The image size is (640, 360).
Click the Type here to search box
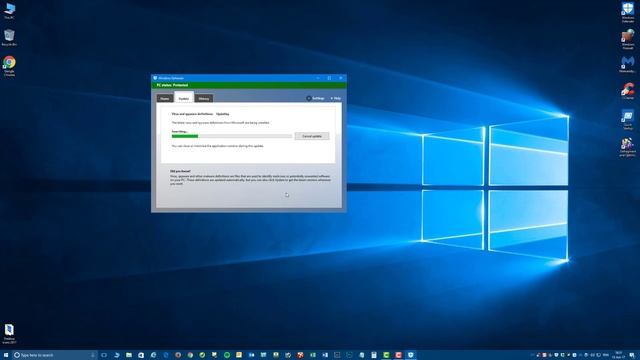pos(55,355)
